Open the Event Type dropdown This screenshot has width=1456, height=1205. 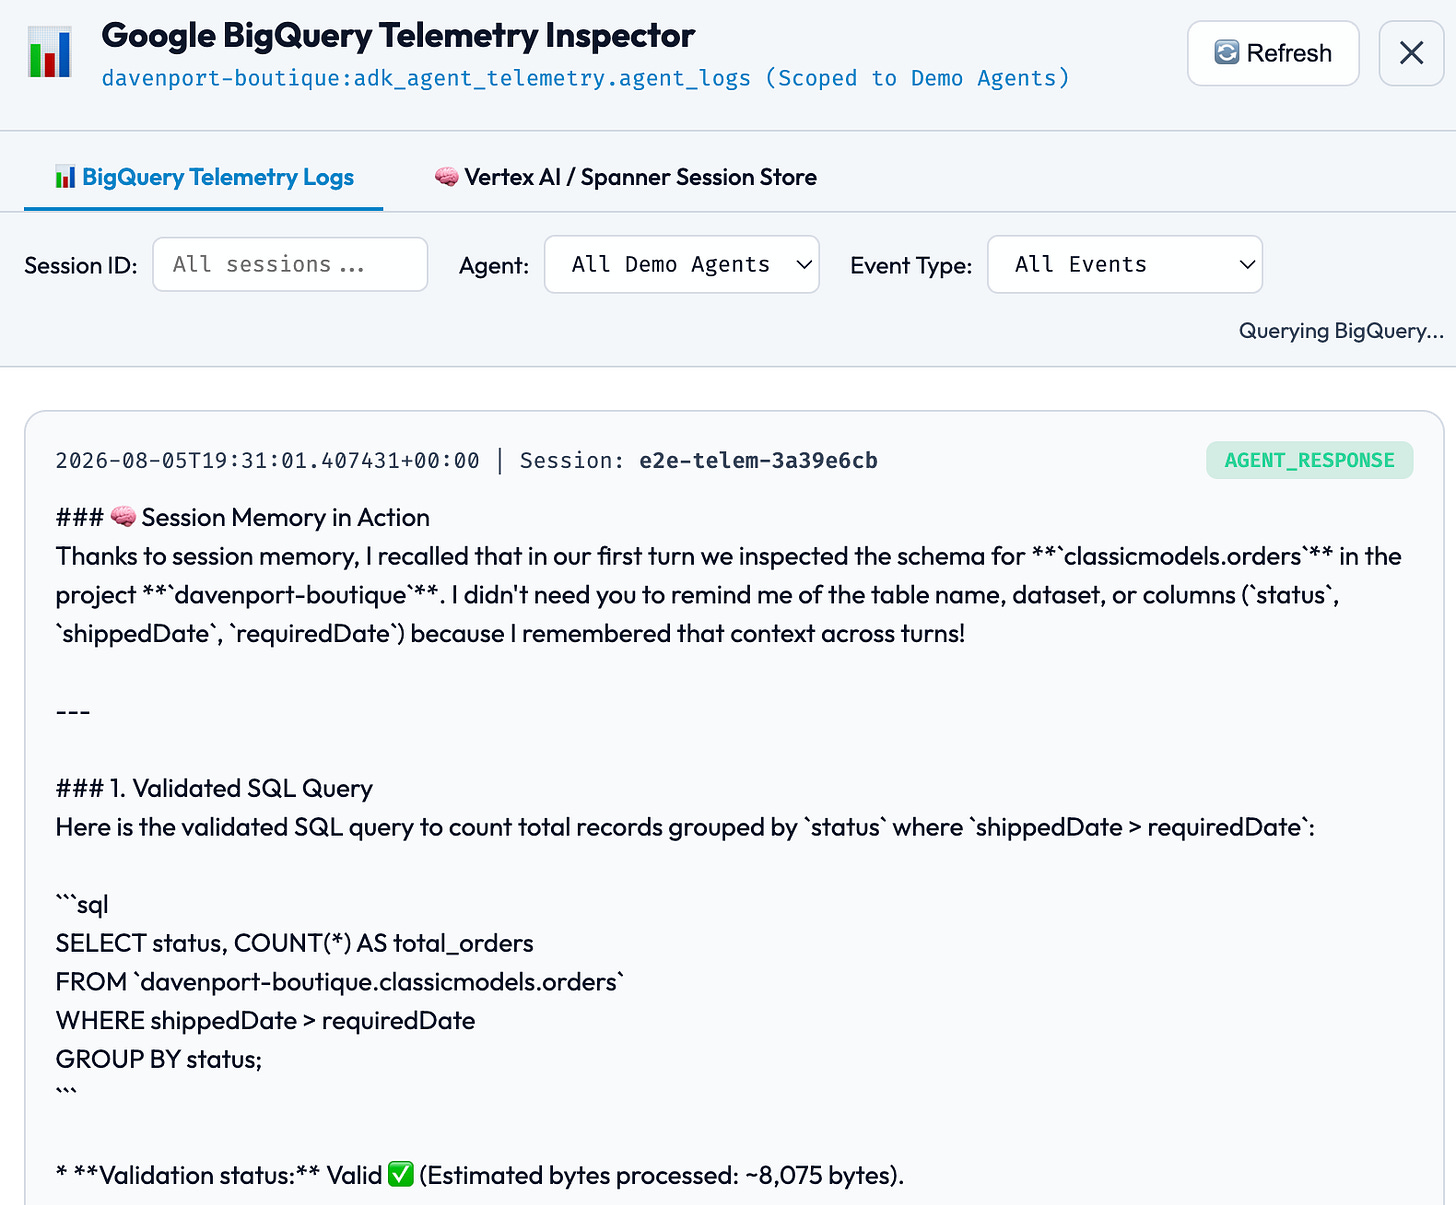point(1125,264)
